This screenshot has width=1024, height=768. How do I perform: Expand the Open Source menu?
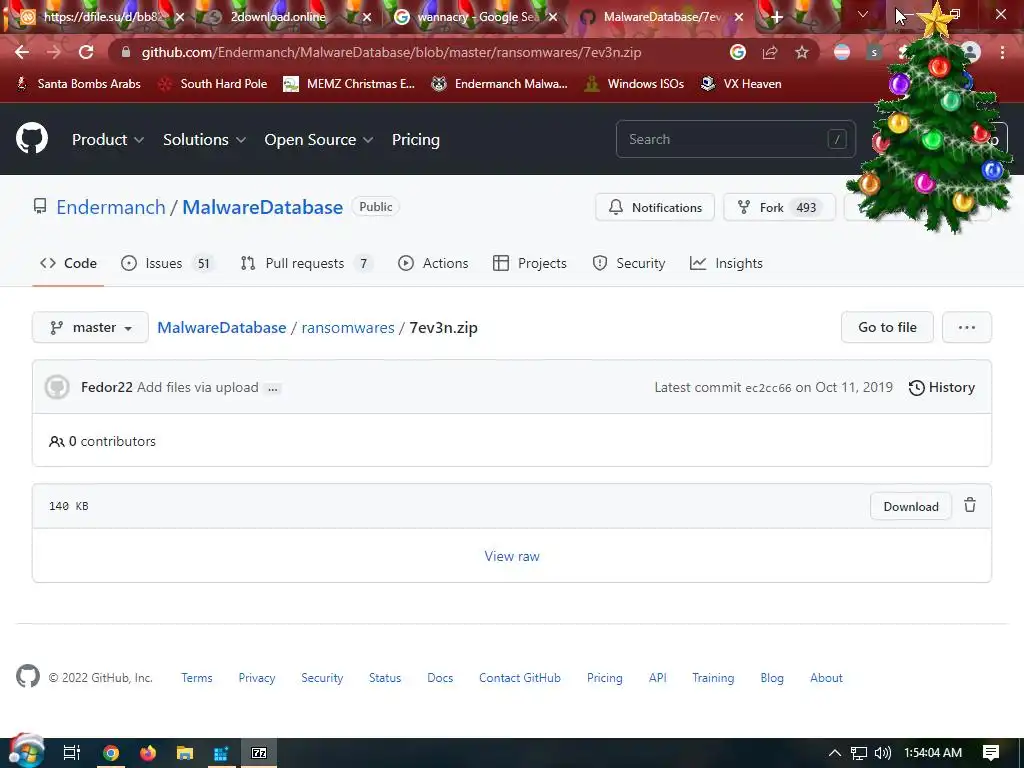coord(319,140)
